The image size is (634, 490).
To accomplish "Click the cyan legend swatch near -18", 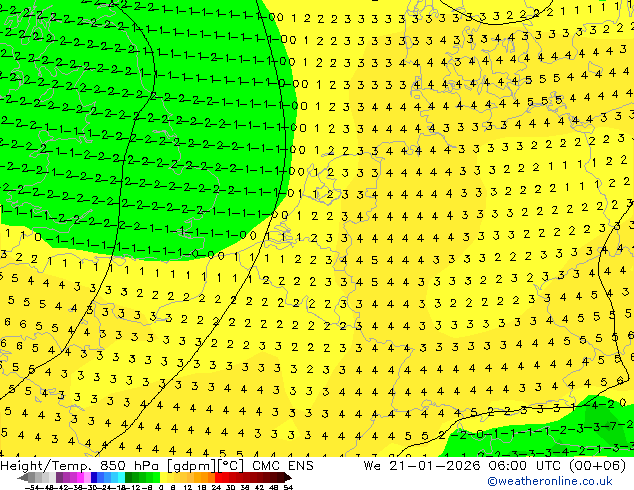I will (121, 478).
